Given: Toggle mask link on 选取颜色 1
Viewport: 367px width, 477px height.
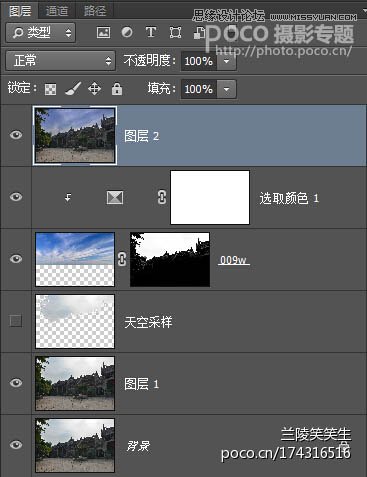Looking at the screenshot, I should pos(162,197).
